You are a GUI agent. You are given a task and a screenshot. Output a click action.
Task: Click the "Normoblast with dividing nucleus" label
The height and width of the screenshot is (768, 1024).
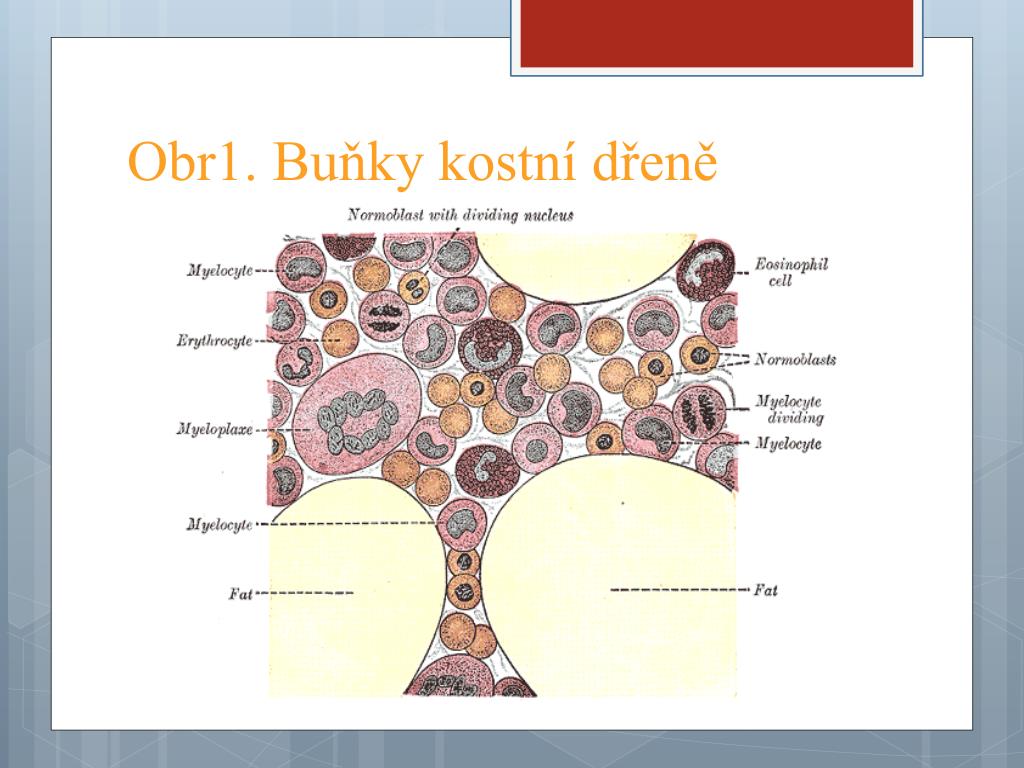[x=460, y=215]
